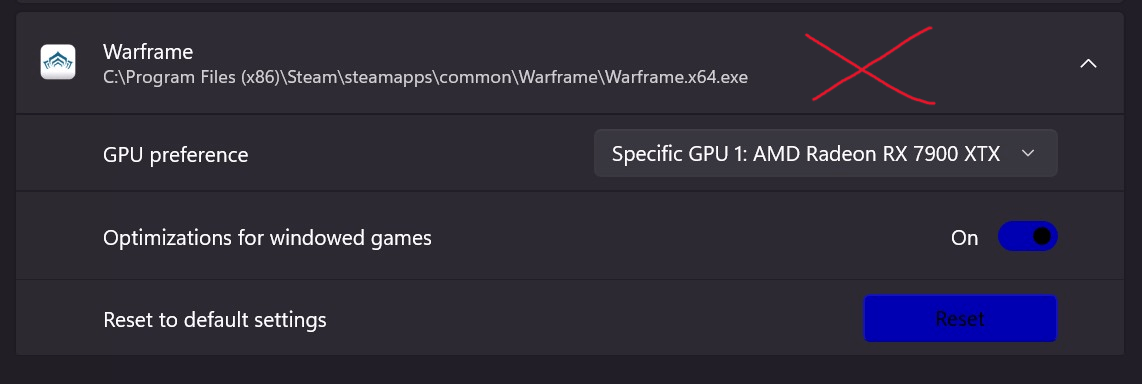
Task: Click the "Reset" word inside blue button
Action: point(960,318)
